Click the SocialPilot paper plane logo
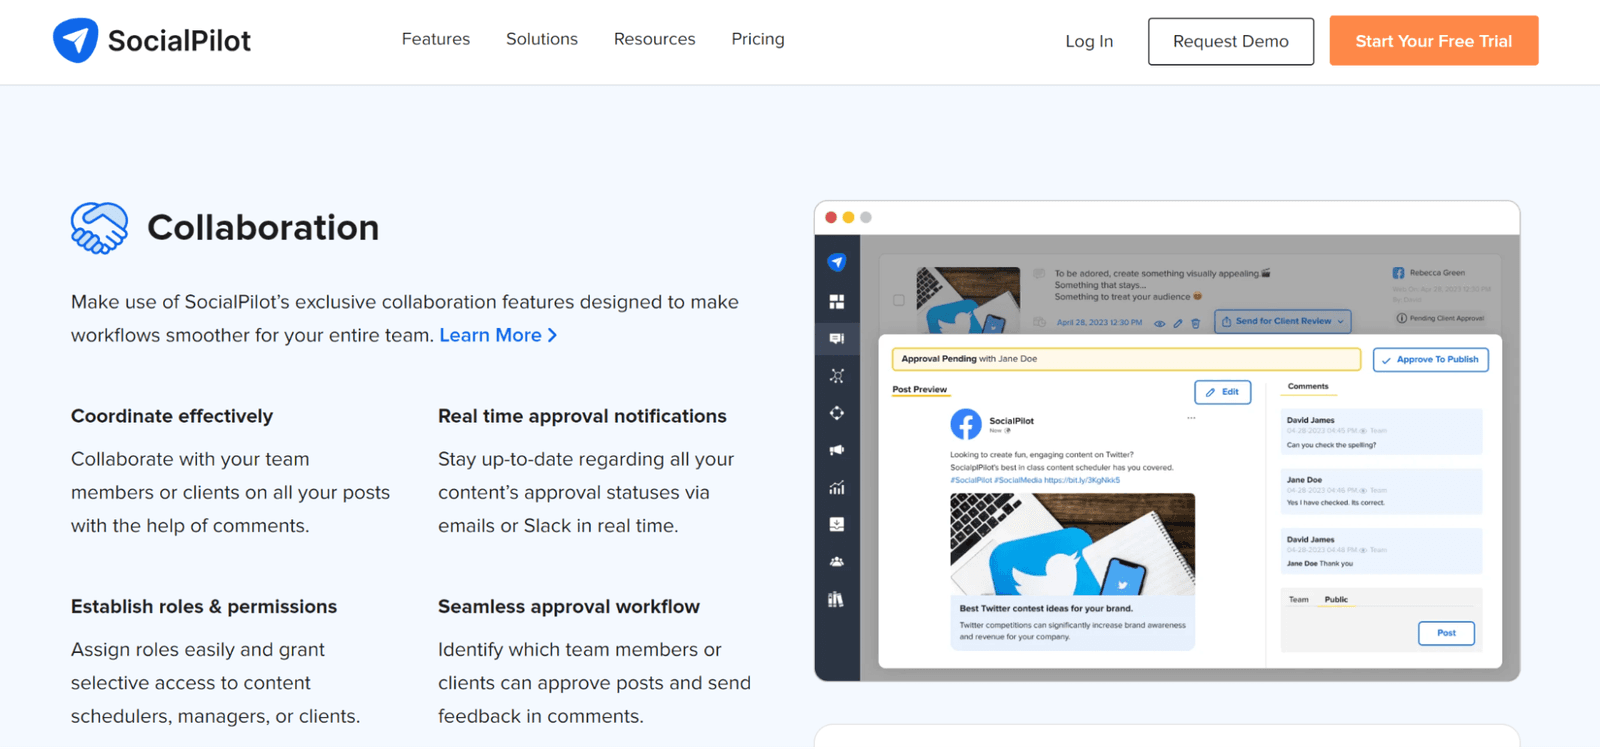The image size is (1600, 749). click(75, 41)
